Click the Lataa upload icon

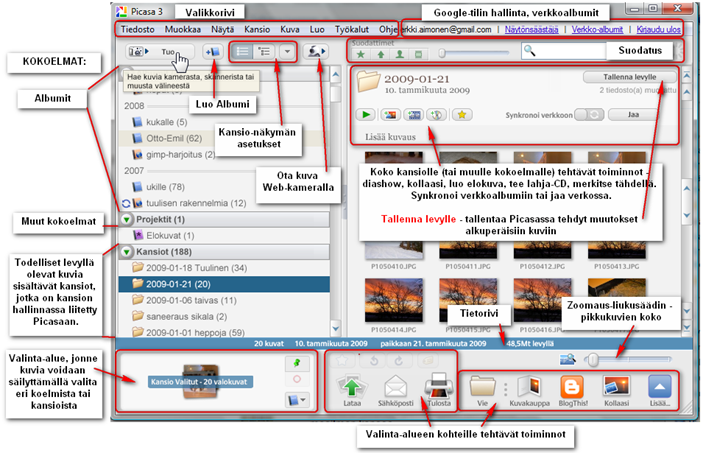352,389
